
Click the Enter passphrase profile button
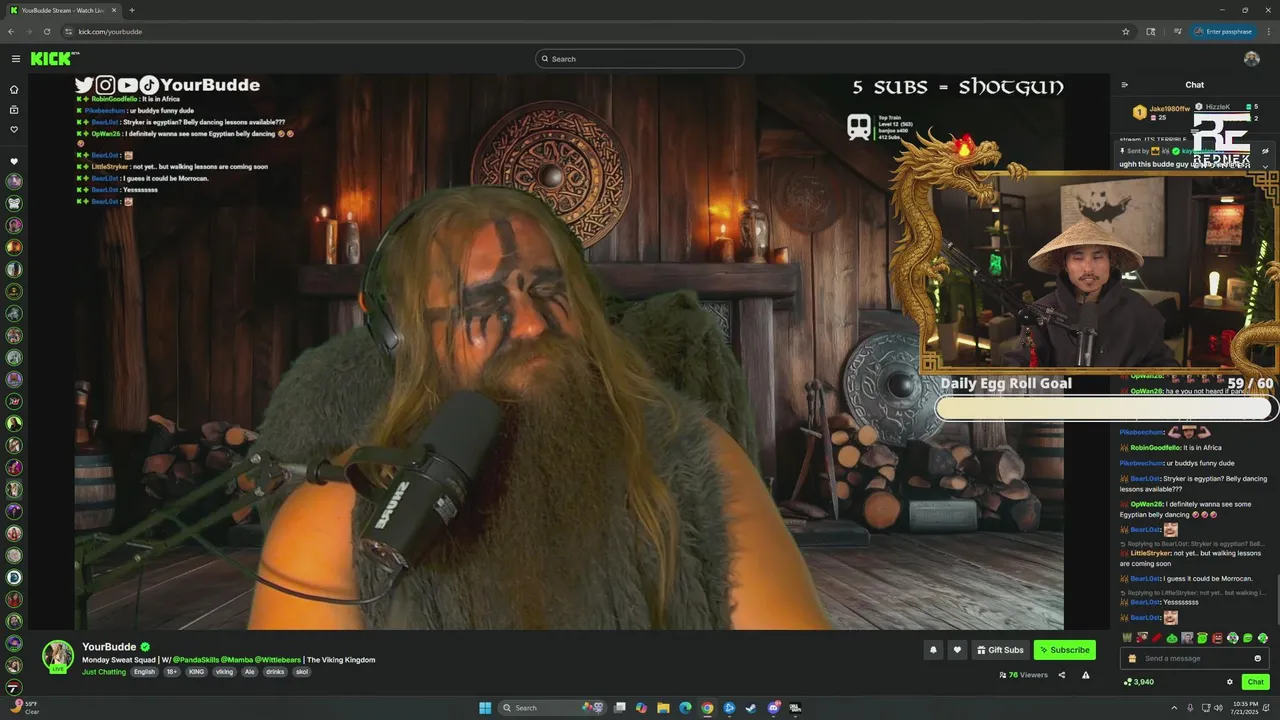pos(1223,31)
